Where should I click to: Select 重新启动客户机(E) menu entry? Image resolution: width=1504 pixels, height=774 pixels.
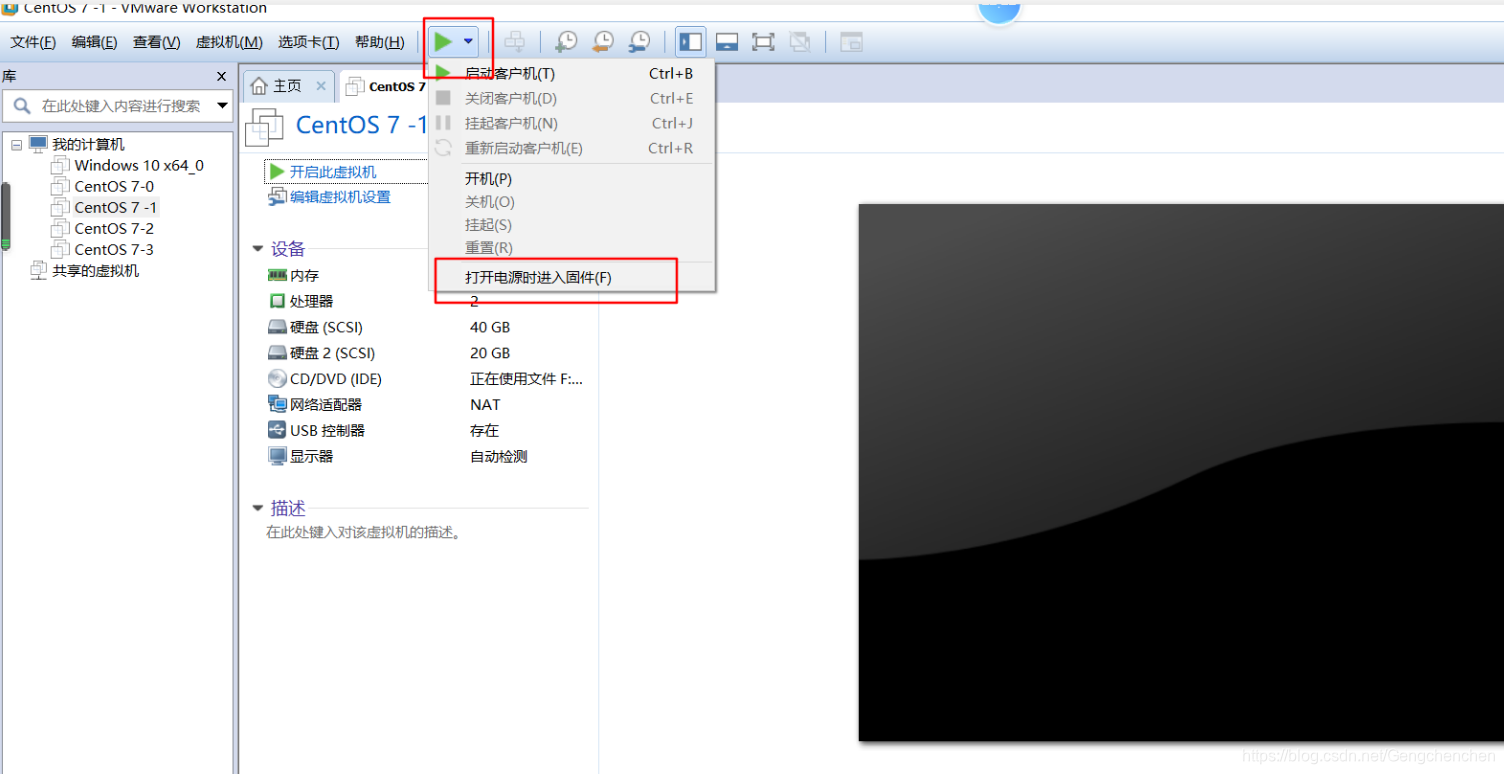coord(572,148)
